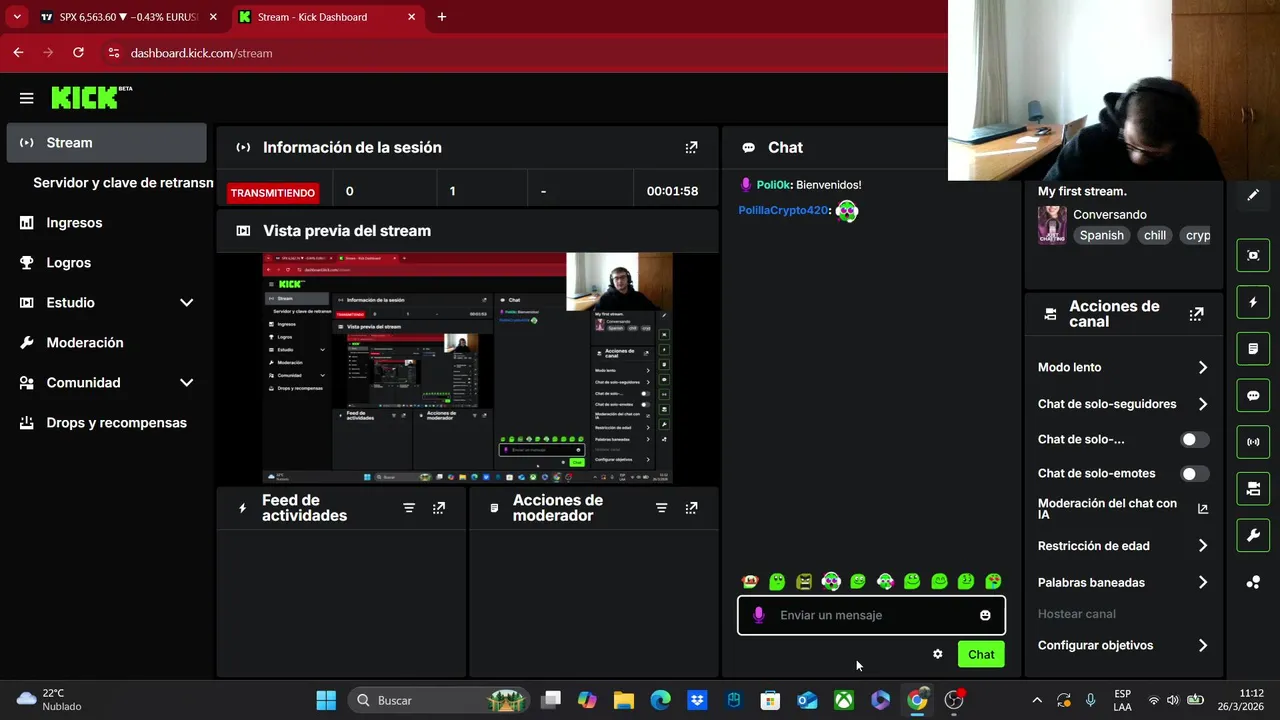Click the Conversando category thumbnail

pyautogui.click(x=1052, y=225)
